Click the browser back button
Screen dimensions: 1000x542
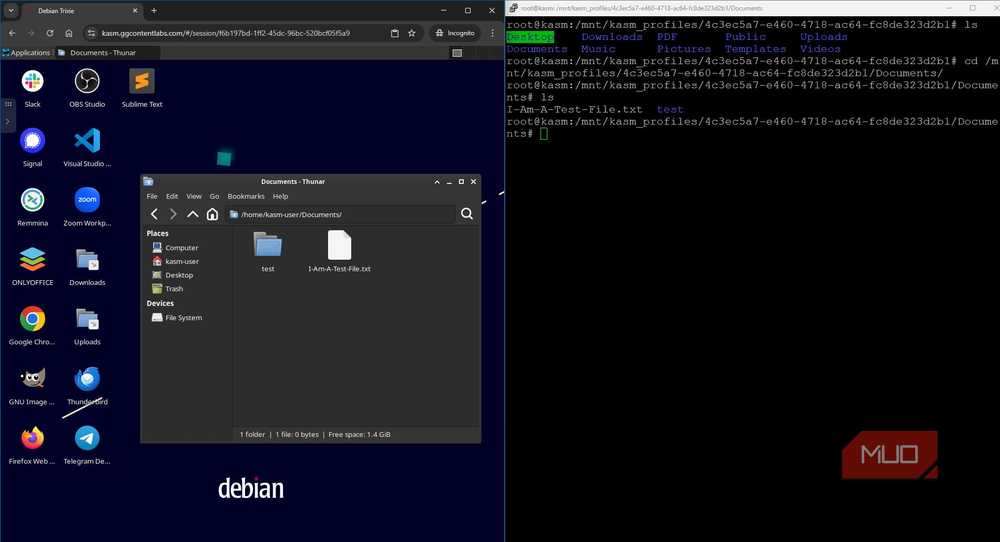tap(12, 33)
